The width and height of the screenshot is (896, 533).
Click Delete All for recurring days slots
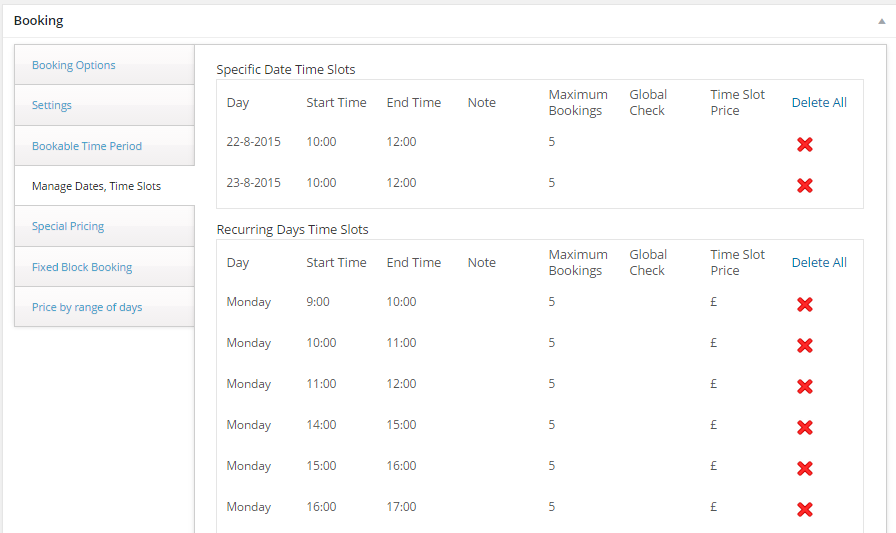pyautogui.click(x=819, y=262)
